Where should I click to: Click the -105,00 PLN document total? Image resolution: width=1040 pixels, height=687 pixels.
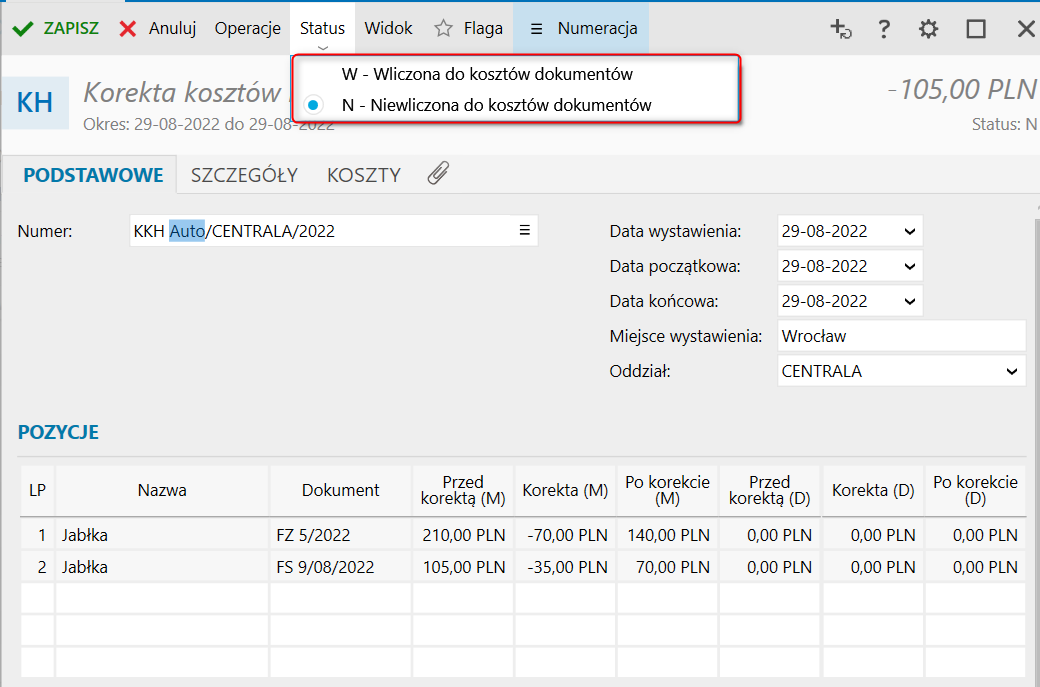(x=962, y=90)
